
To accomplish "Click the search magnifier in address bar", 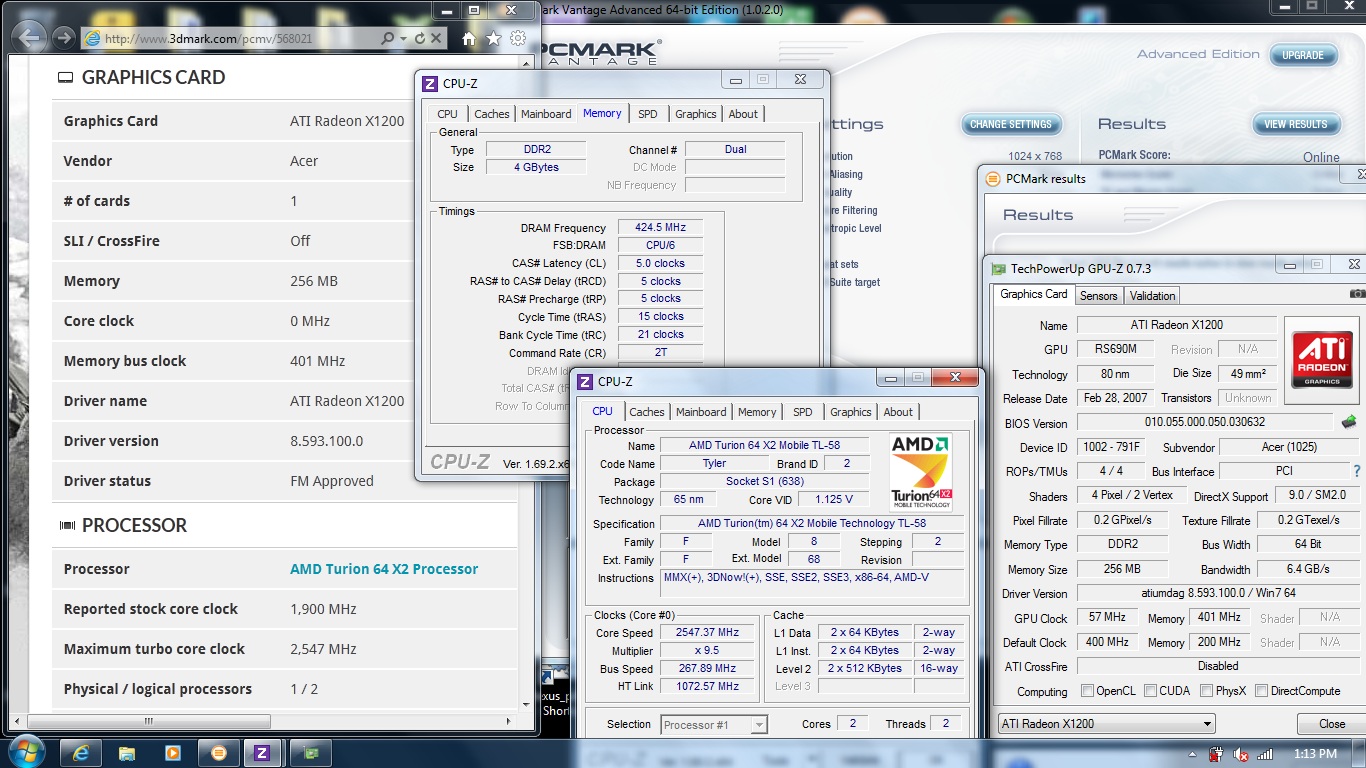I will (x=388, y=38).
